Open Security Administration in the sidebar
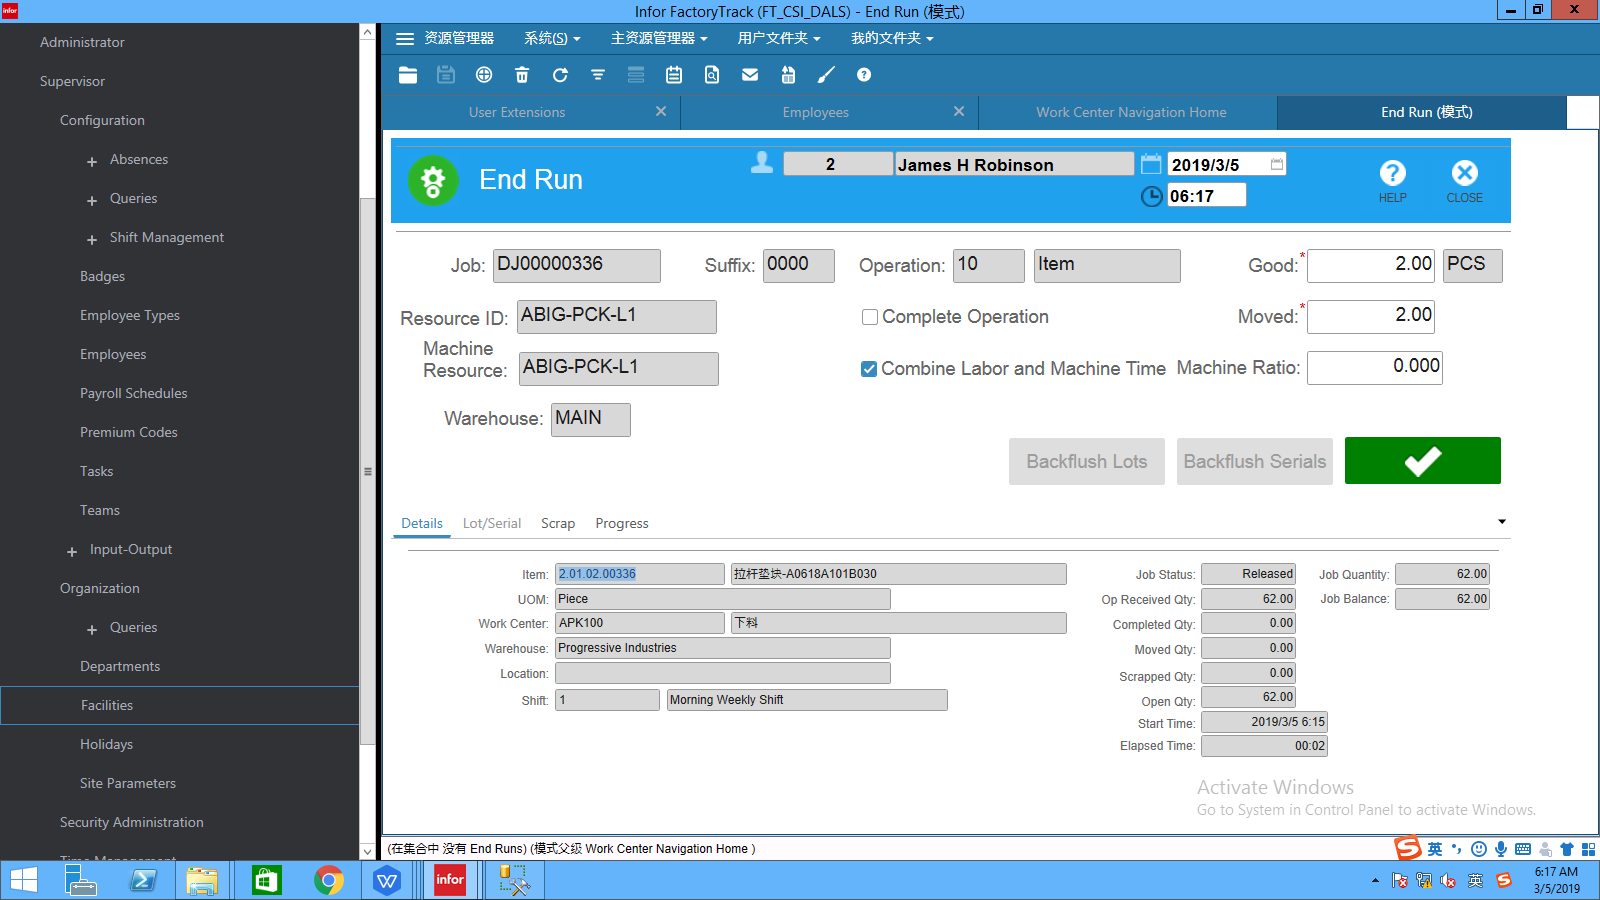The height and width of the screenshot is (900, 1600). coord(132,822)
